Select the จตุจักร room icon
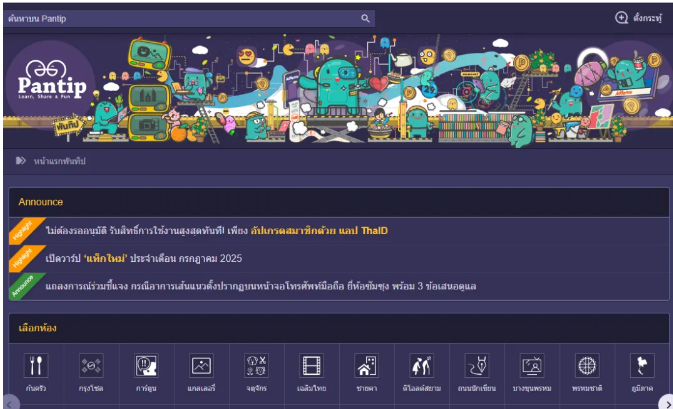Viewport: 673px width, 409px height. (256, 368)
